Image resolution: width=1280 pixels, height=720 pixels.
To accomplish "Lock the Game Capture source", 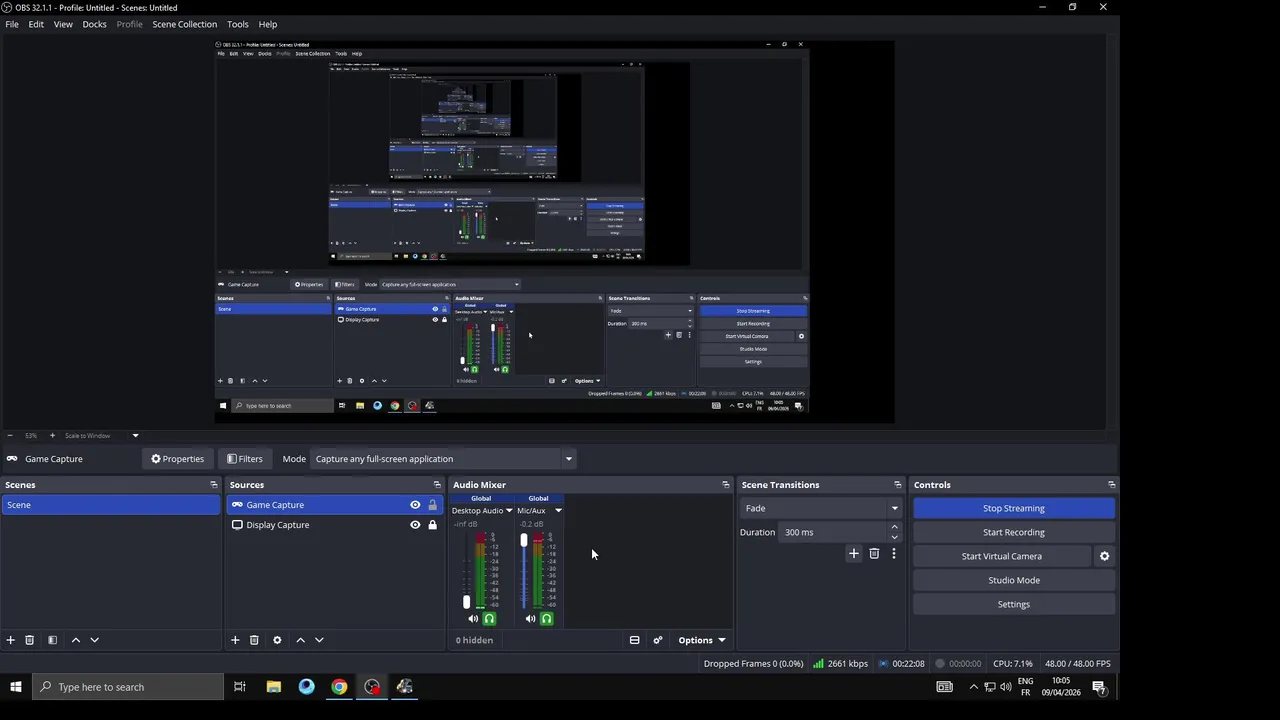I will (433, 505).
